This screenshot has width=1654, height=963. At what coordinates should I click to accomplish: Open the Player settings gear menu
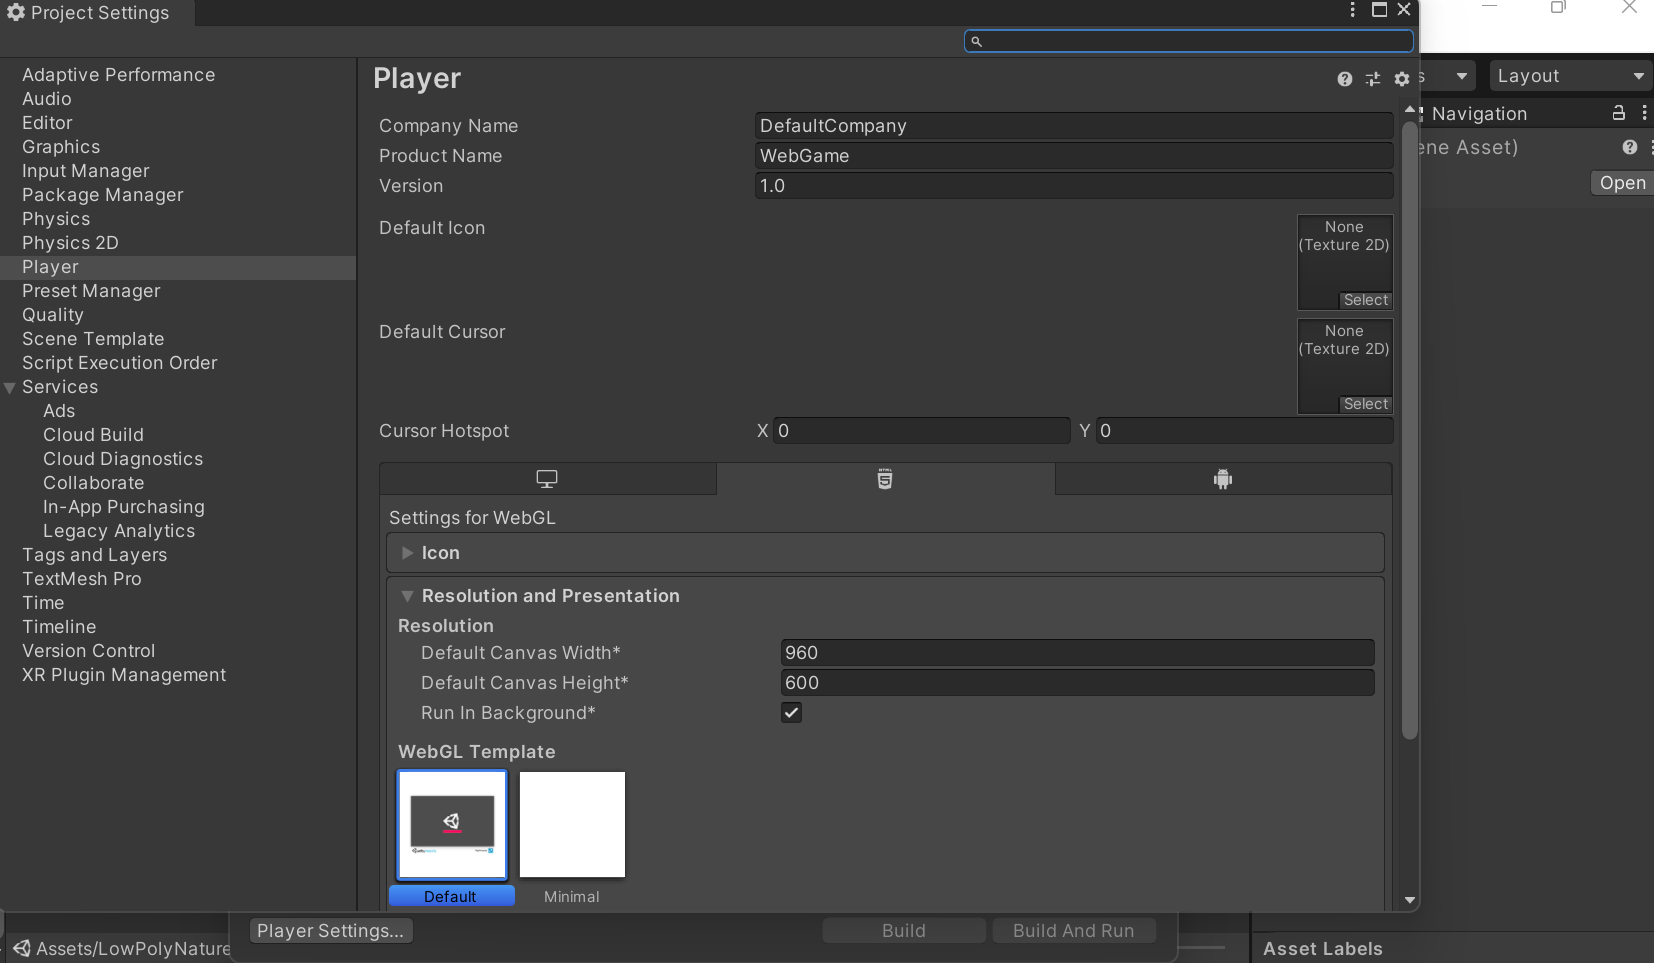pos(1402,79)
